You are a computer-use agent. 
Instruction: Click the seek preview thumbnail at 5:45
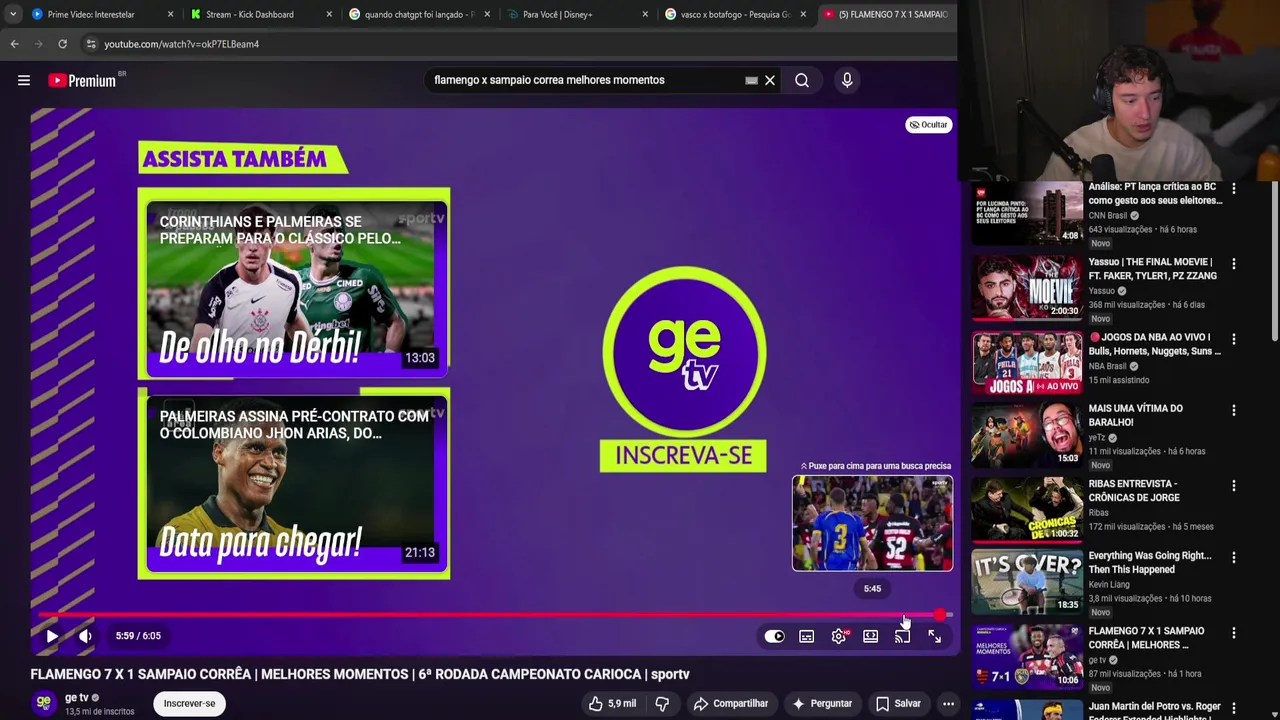pos(872,523)
